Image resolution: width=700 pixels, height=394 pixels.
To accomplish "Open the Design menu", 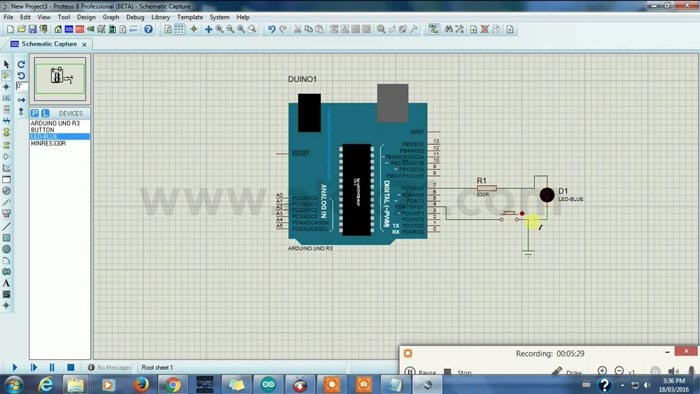I will pyautogui.click(x=86, y=17).
